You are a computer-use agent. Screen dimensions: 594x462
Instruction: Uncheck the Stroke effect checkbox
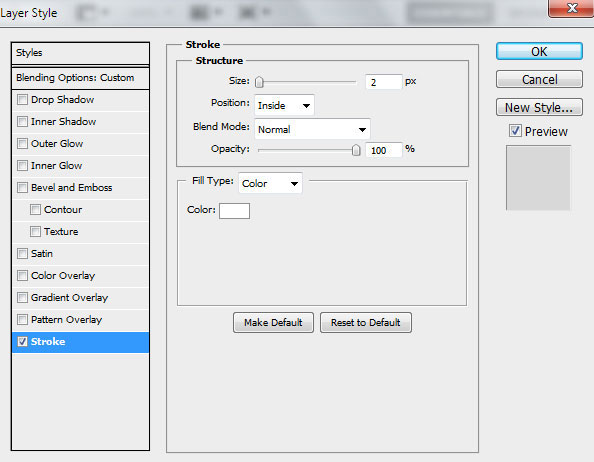(22, 342)
